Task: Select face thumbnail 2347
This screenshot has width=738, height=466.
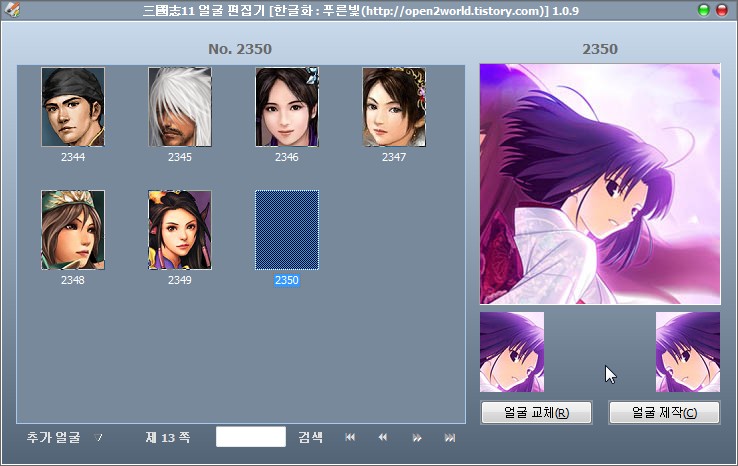Action: tap(394, 107)
